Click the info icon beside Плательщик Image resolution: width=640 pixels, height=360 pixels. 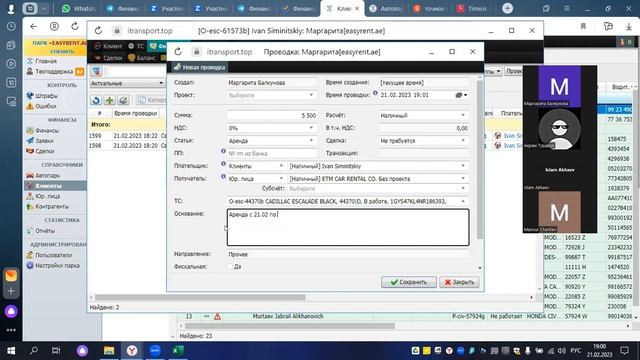[x=223, y=164]
